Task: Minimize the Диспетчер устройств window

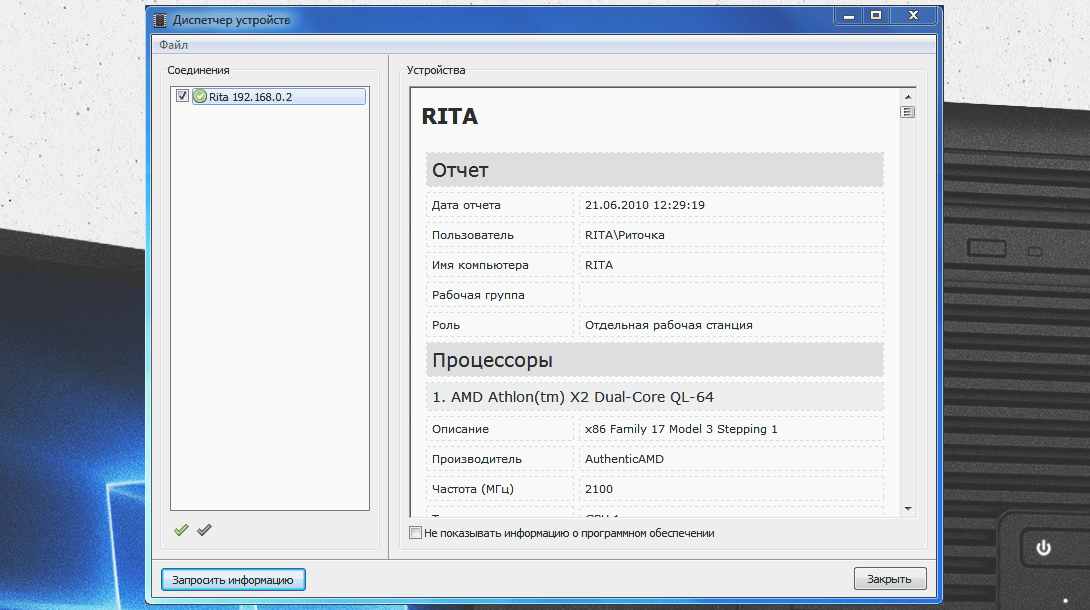Action: 848,16
